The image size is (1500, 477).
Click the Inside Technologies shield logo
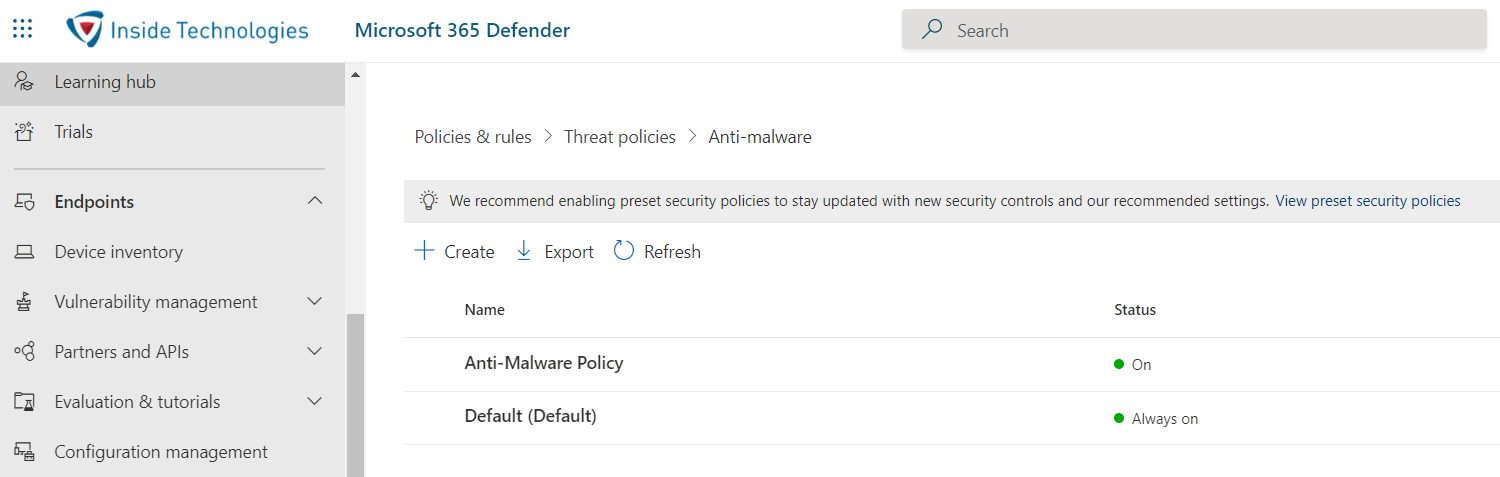(84, 30)
